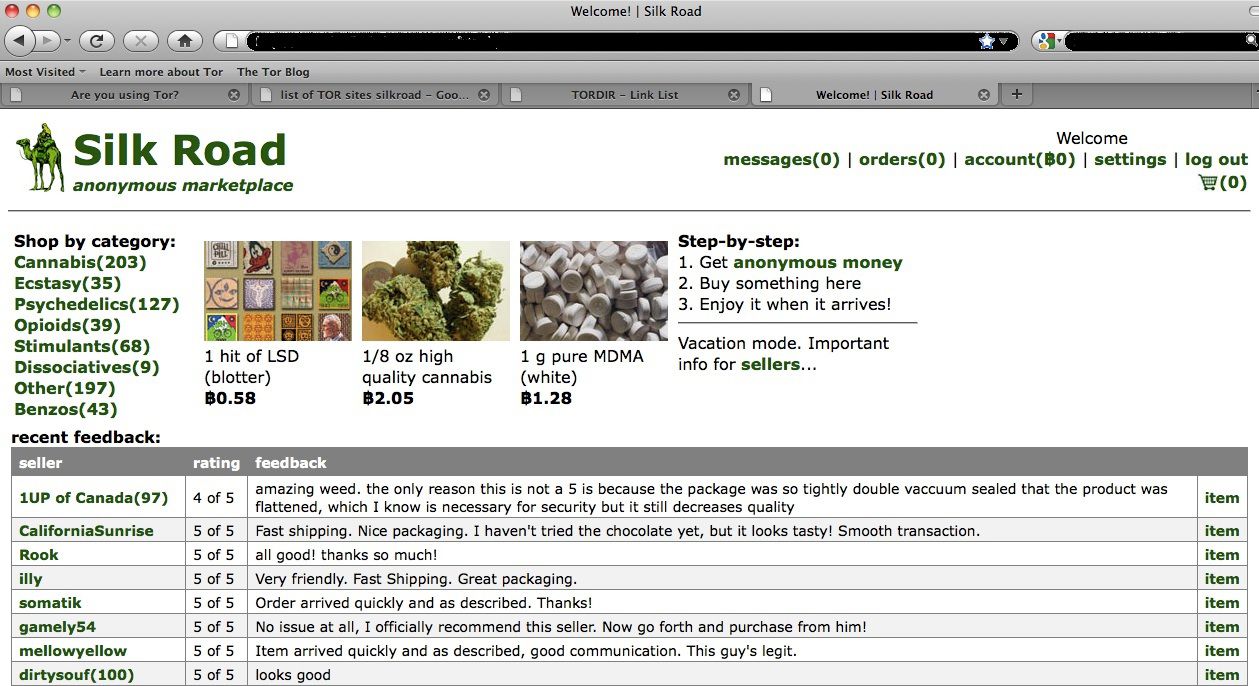Open the Most Visited bookmarks dropdown
This screenshot has width=1259, height=686.
pyautogui.click(x=40, y=71)
